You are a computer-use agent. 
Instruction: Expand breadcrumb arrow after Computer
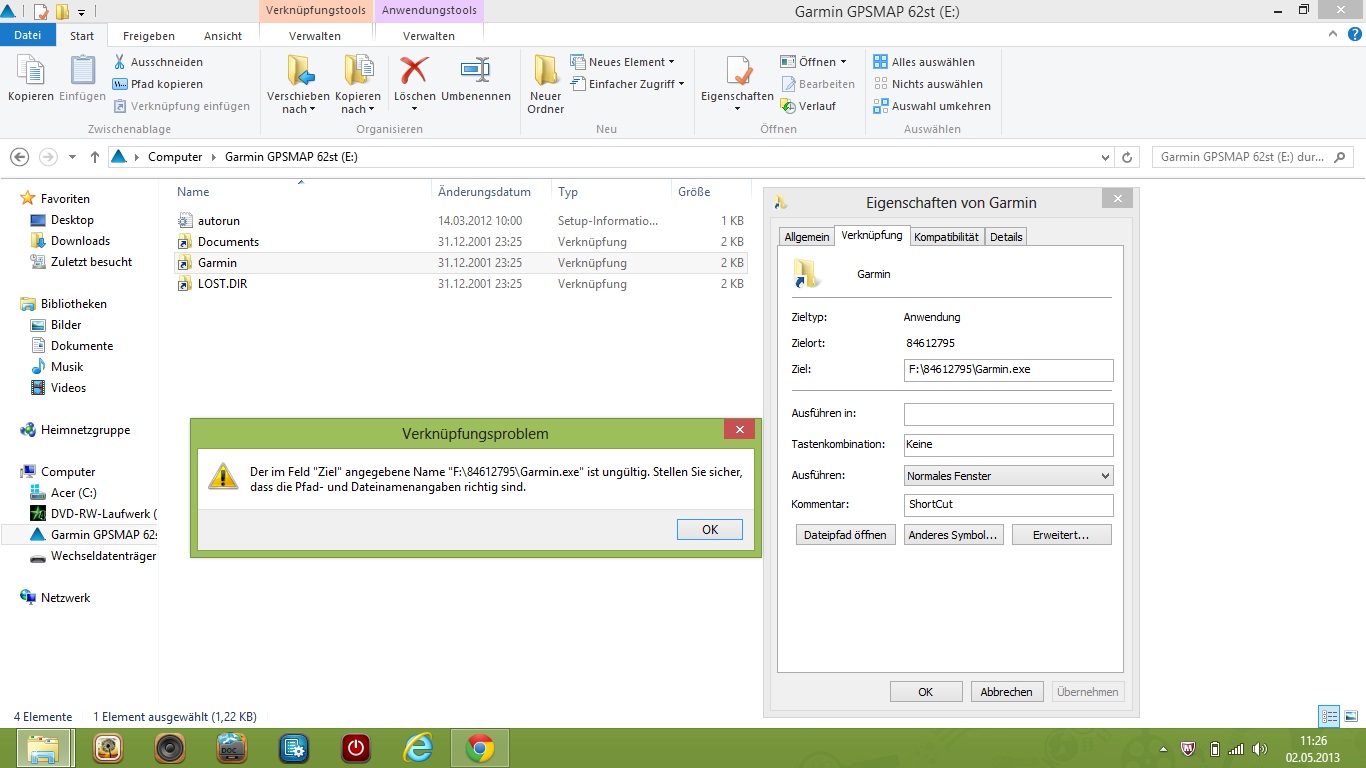click(214, 157)
